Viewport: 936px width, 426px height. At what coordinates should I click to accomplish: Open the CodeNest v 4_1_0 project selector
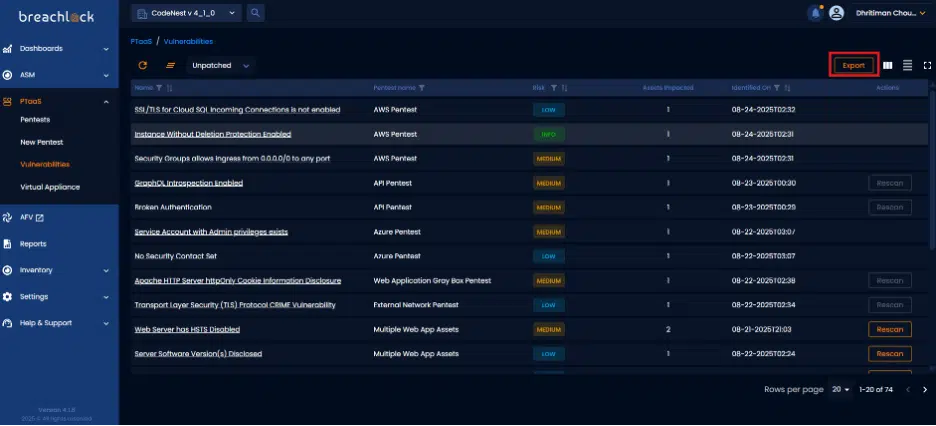[x=186, y=13]
